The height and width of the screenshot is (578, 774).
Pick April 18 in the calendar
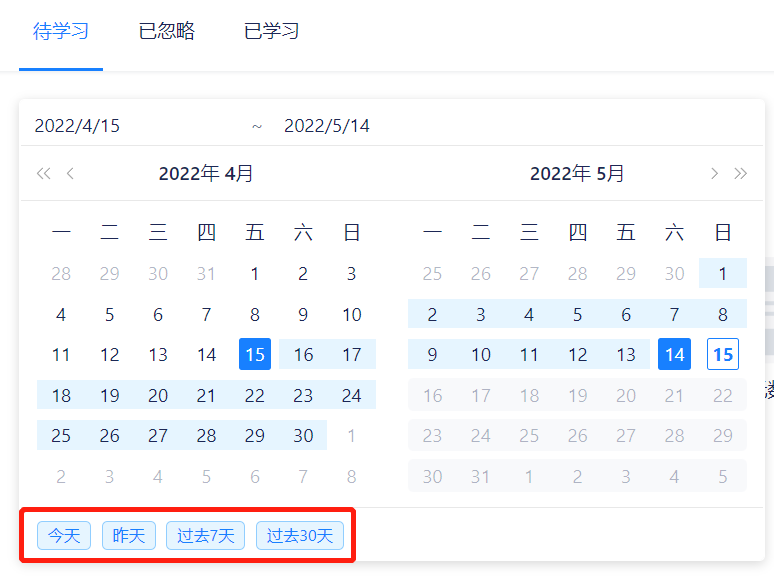point(61,395)
